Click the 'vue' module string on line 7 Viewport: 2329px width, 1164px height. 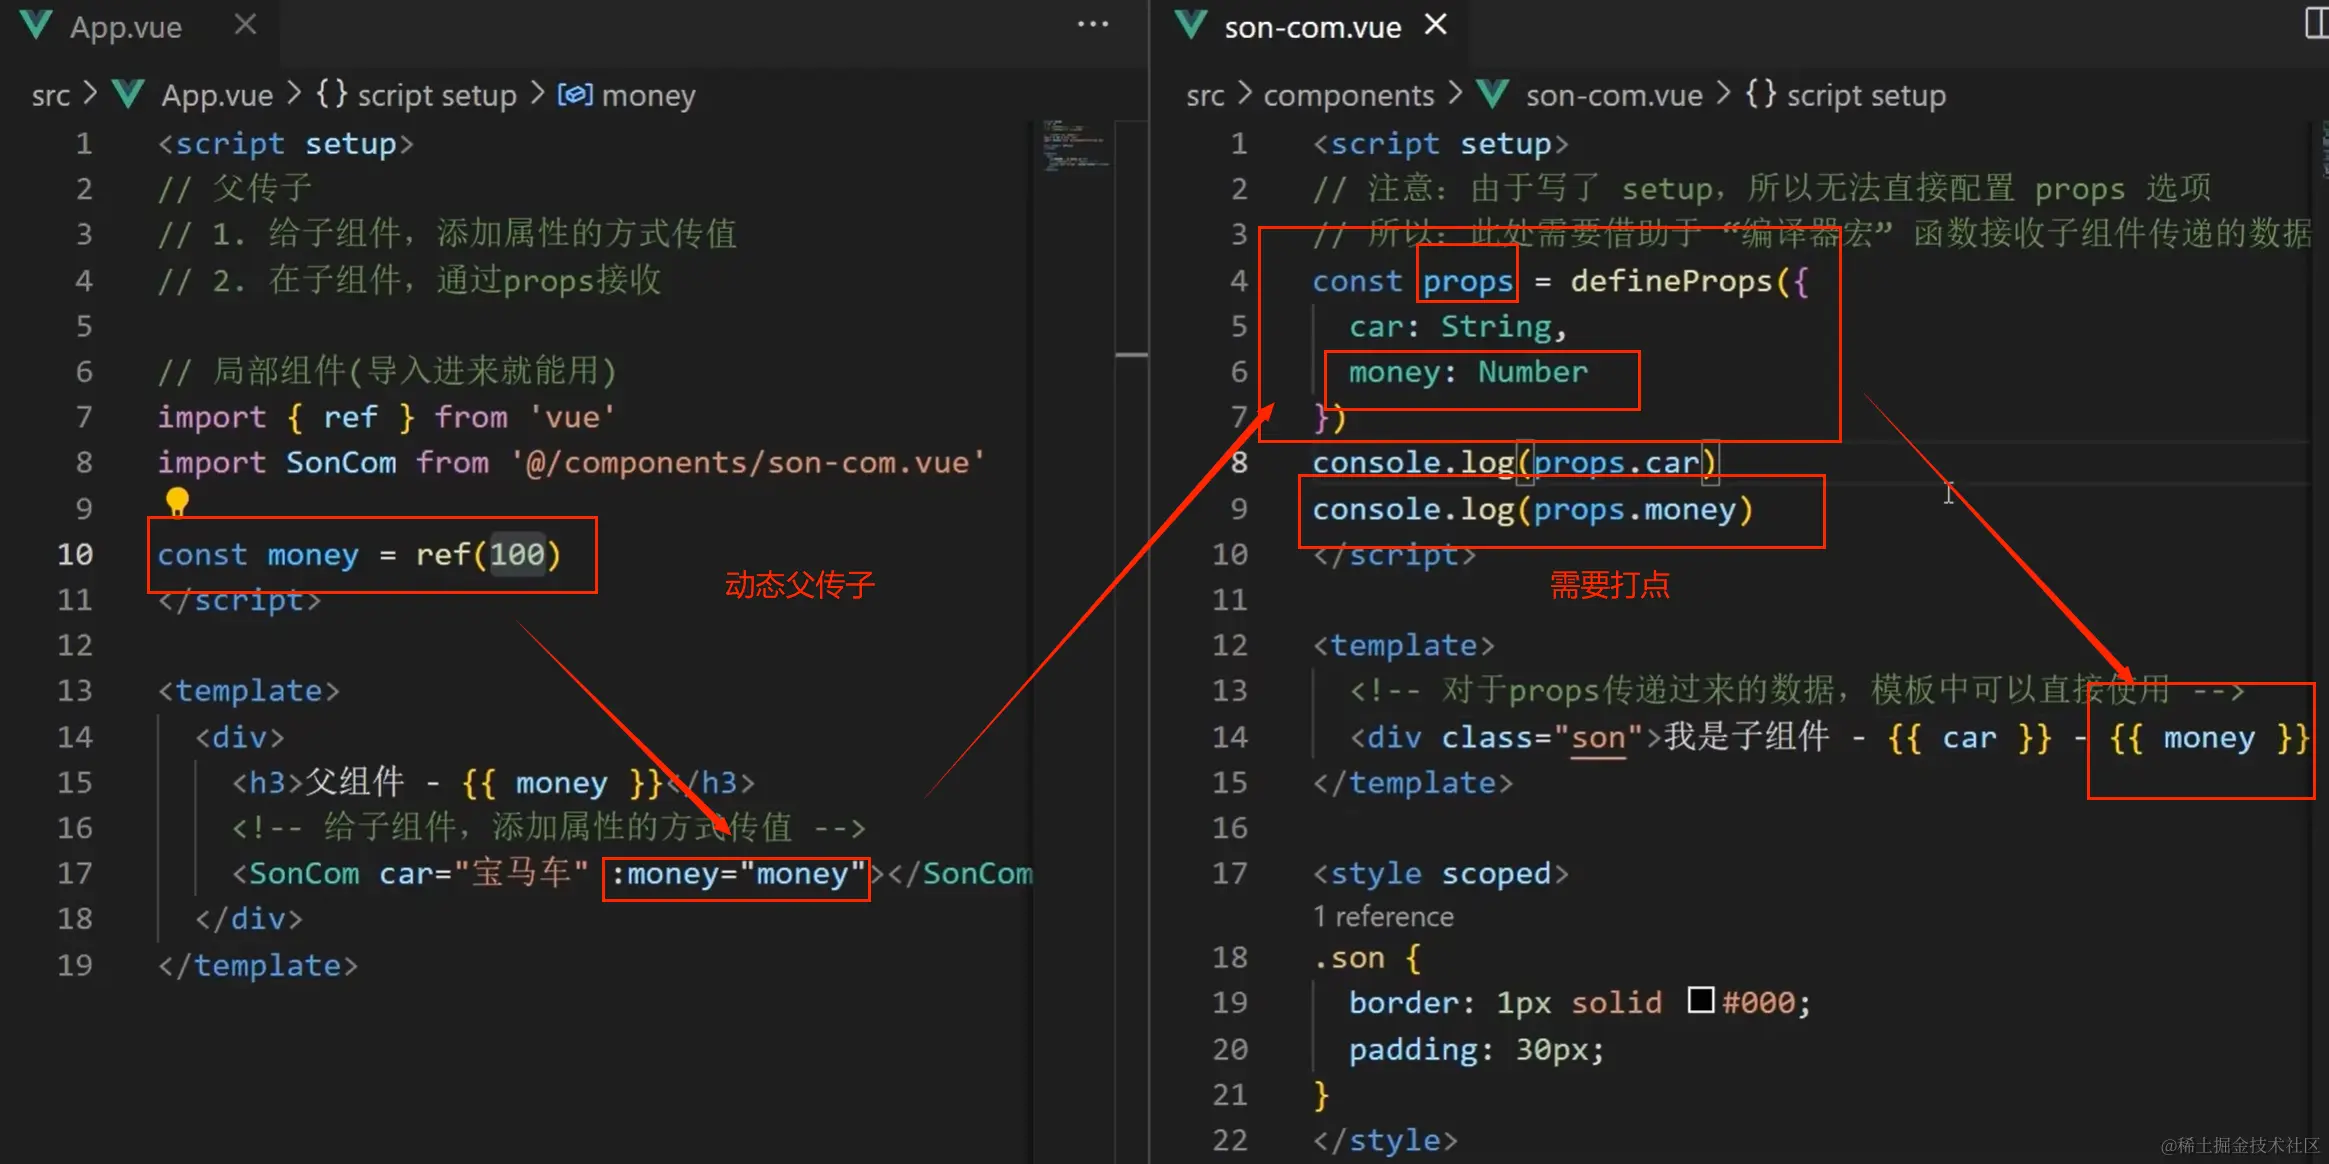[x=571, y=417]
